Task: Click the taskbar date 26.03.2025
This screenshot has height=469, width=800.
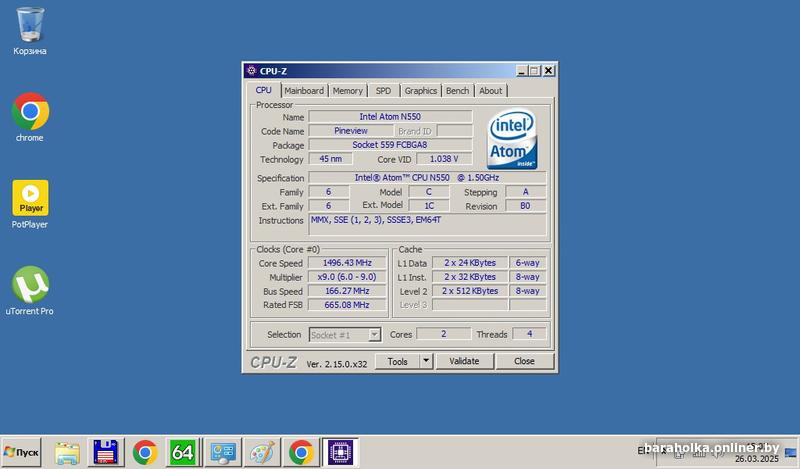Action: coord(757,459)
